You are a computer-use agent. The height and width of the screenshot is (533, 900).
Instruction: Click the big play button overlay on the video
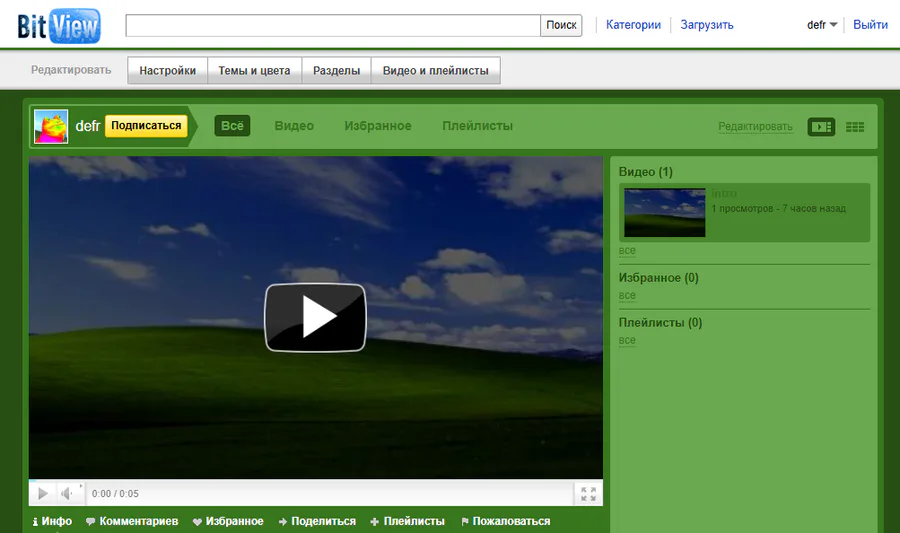point(315,317)
